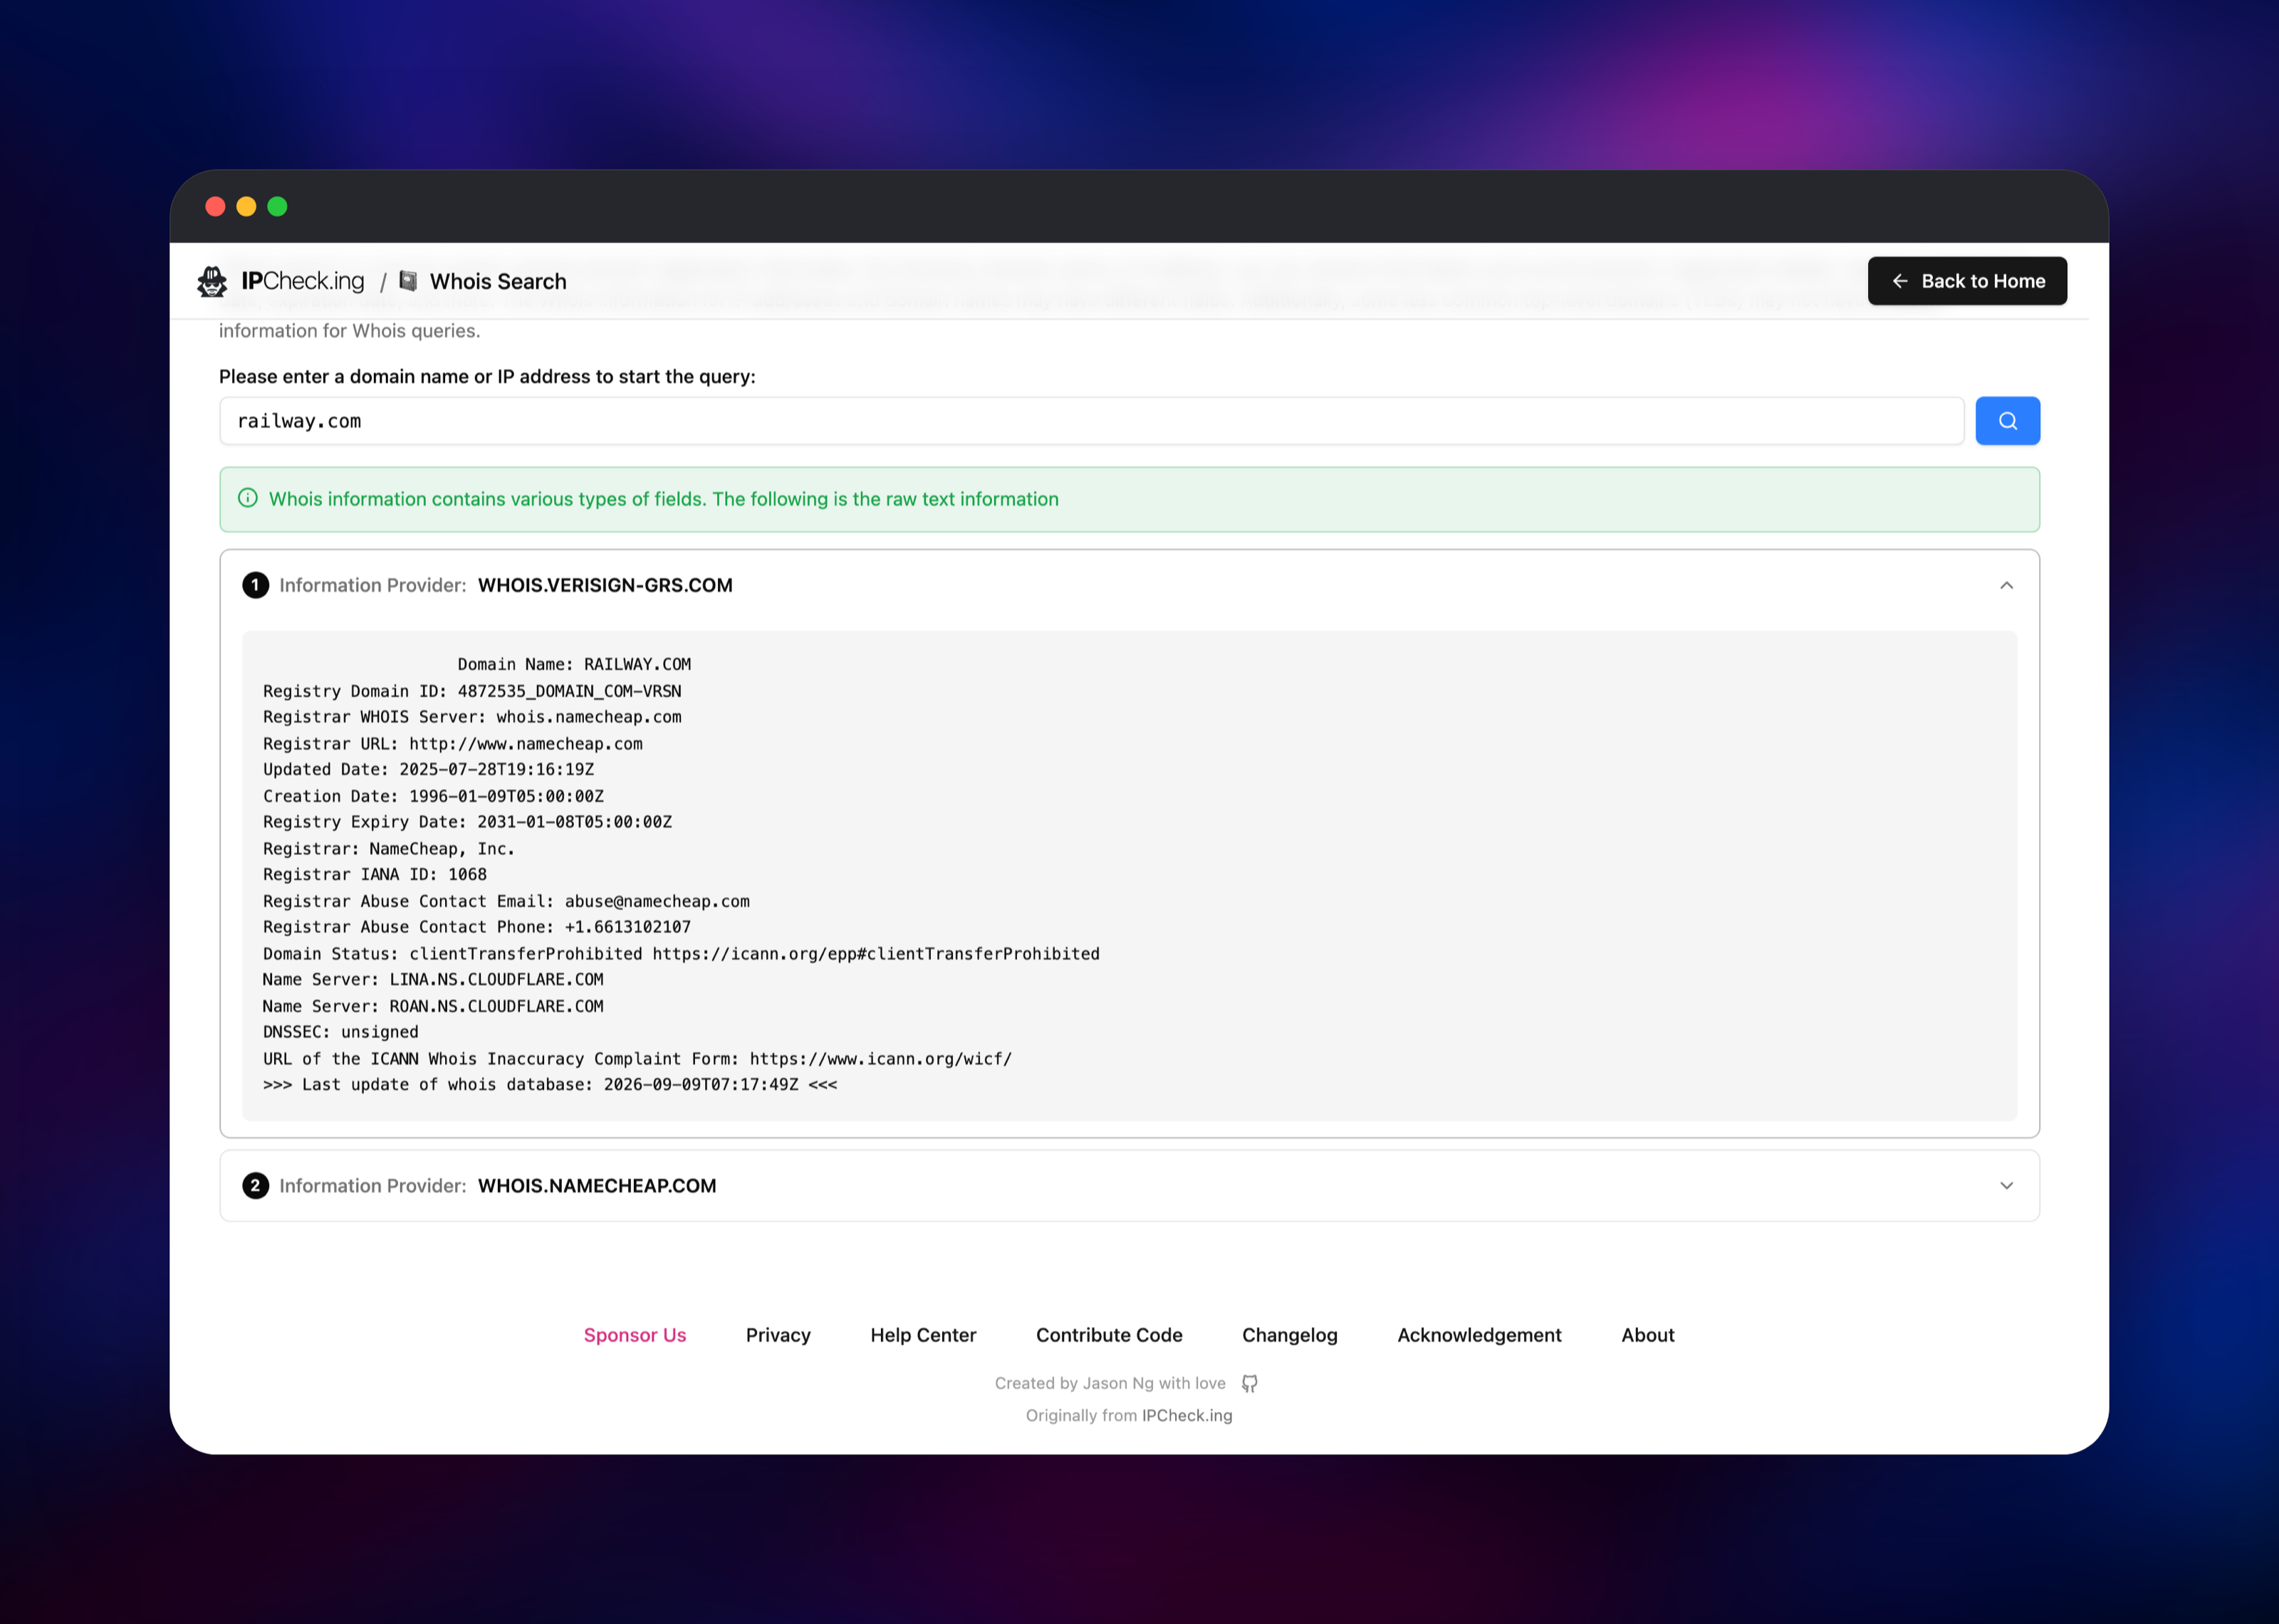Click the blue search magnifier button
The width and height of the screenshot is (2279, 1624).
click(2007, 421)
